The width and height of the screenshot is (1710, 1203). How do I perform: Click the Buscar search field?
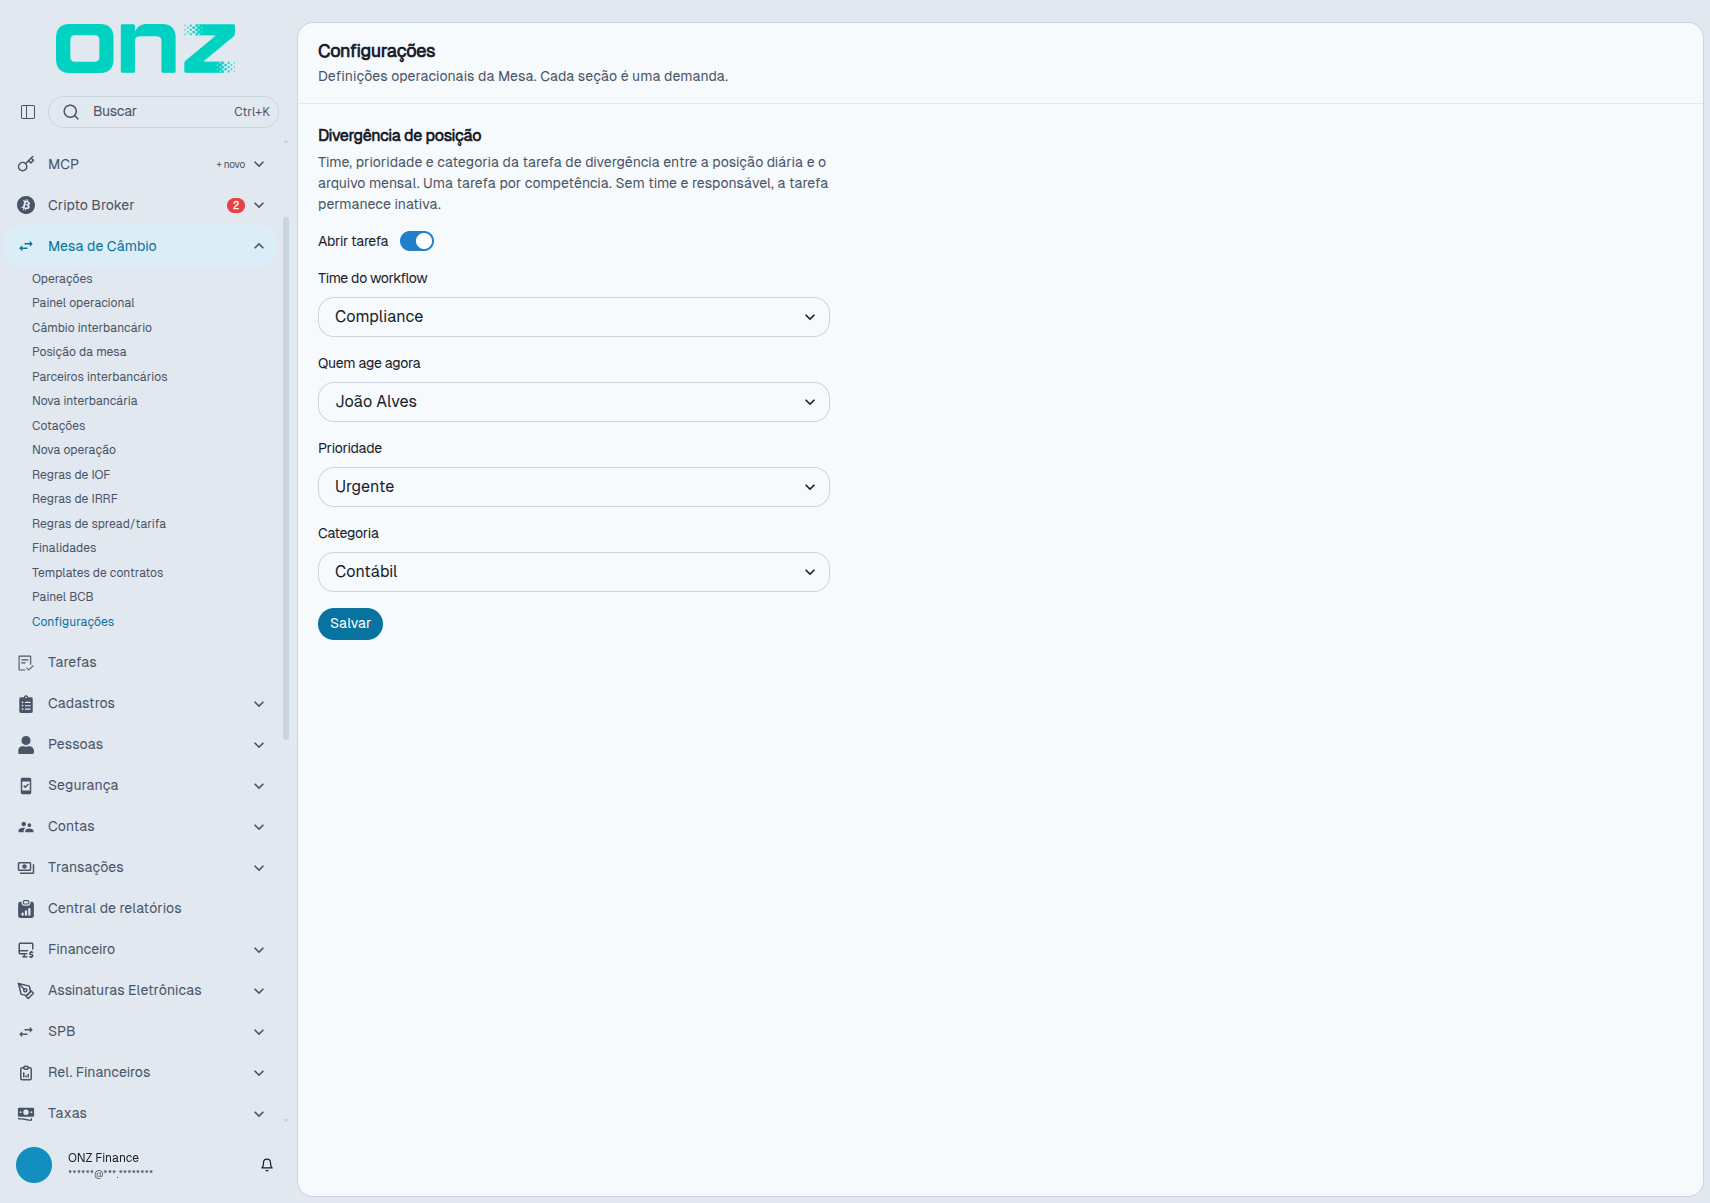coord(164,112)
